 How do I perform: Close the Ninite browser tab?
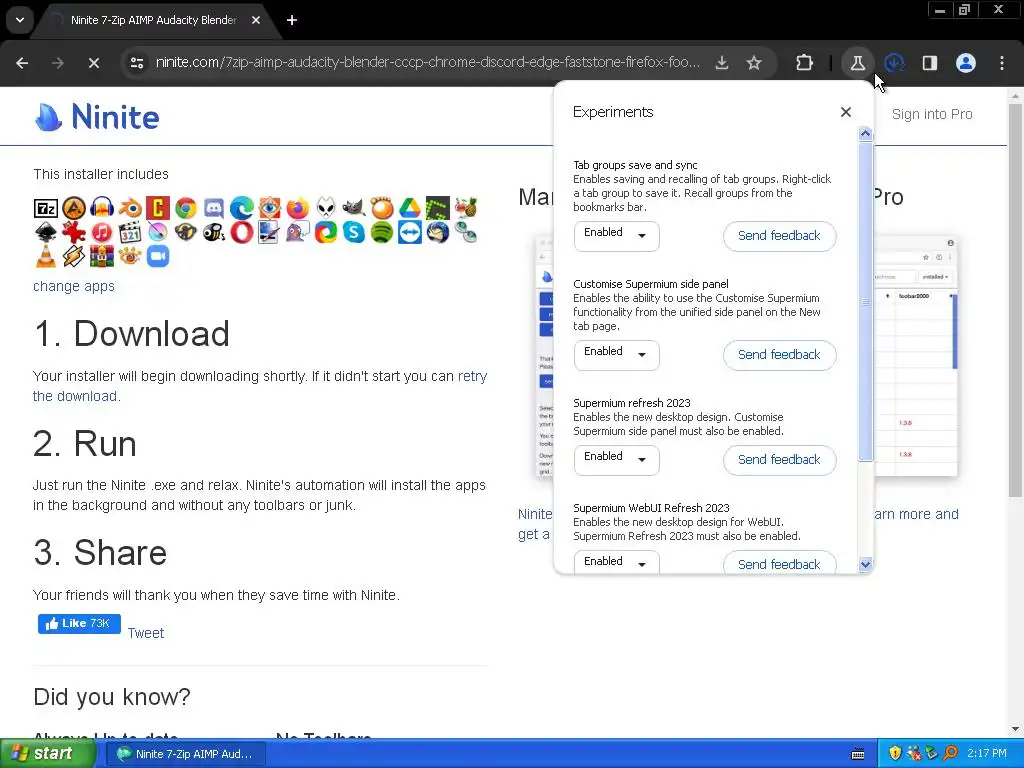coord(256,20)
